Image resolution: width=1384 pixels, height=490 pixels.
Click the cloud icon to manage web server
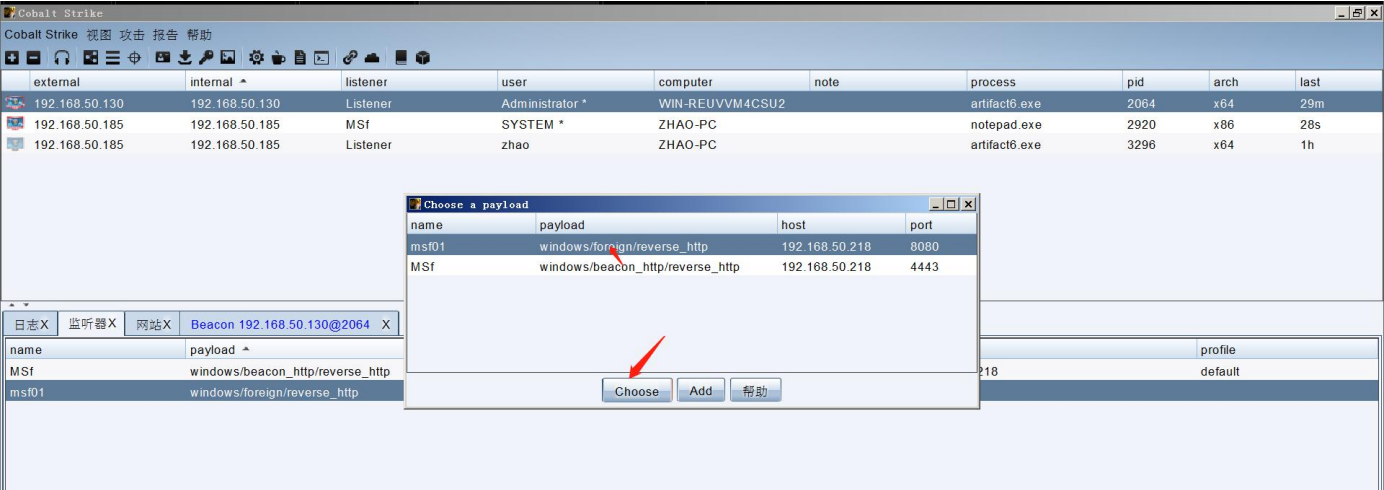click(x=372, y=58)
